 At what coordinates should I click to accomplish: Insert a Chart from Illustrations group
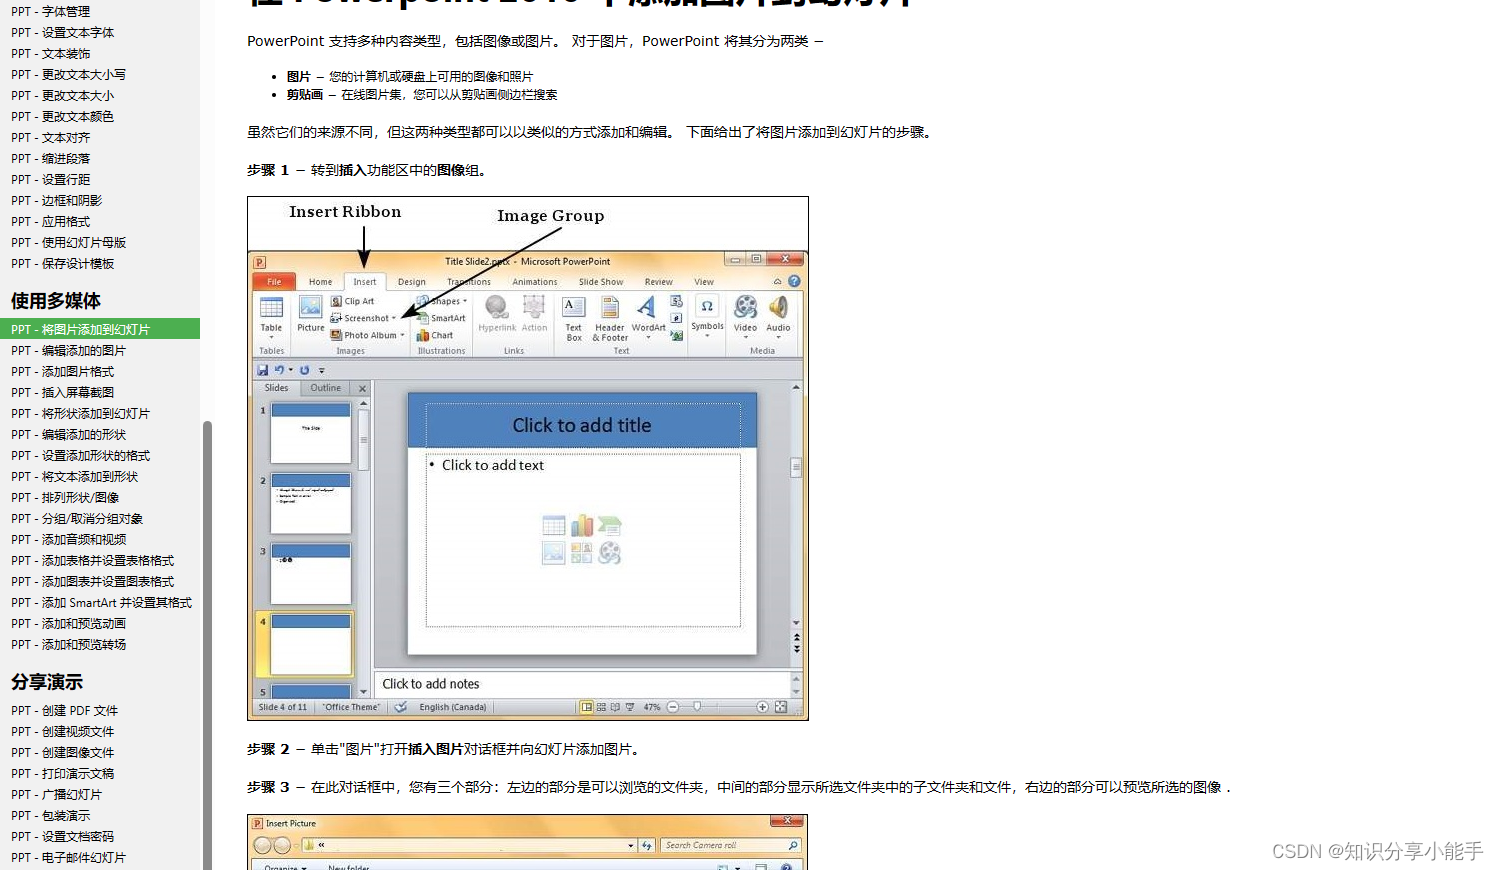coord(435,335)
